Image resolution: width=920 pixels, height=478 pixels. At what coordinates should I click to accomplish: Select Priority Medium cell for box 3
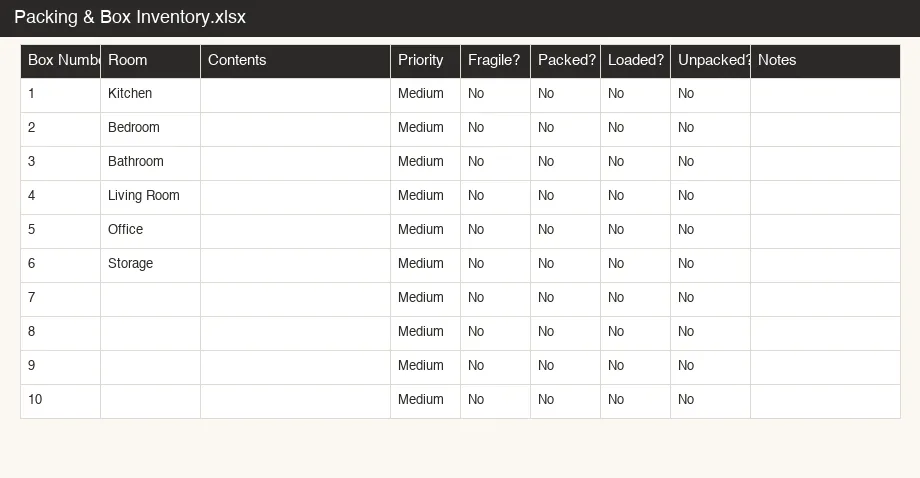(x=425, y=163)
